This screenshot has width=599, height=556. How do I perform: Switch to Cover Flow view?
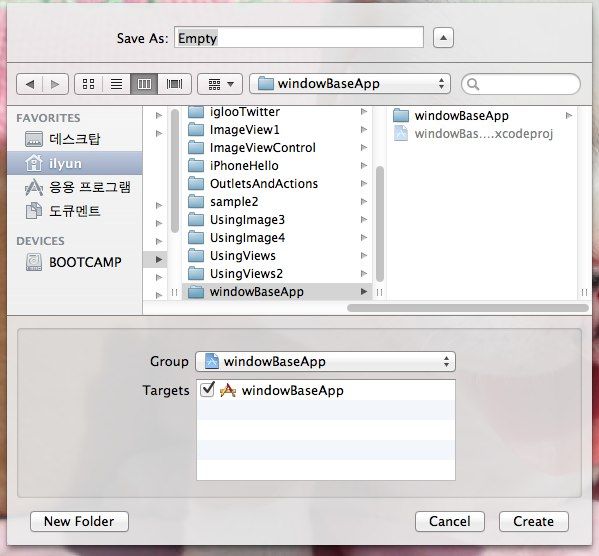tap(174, 84)
